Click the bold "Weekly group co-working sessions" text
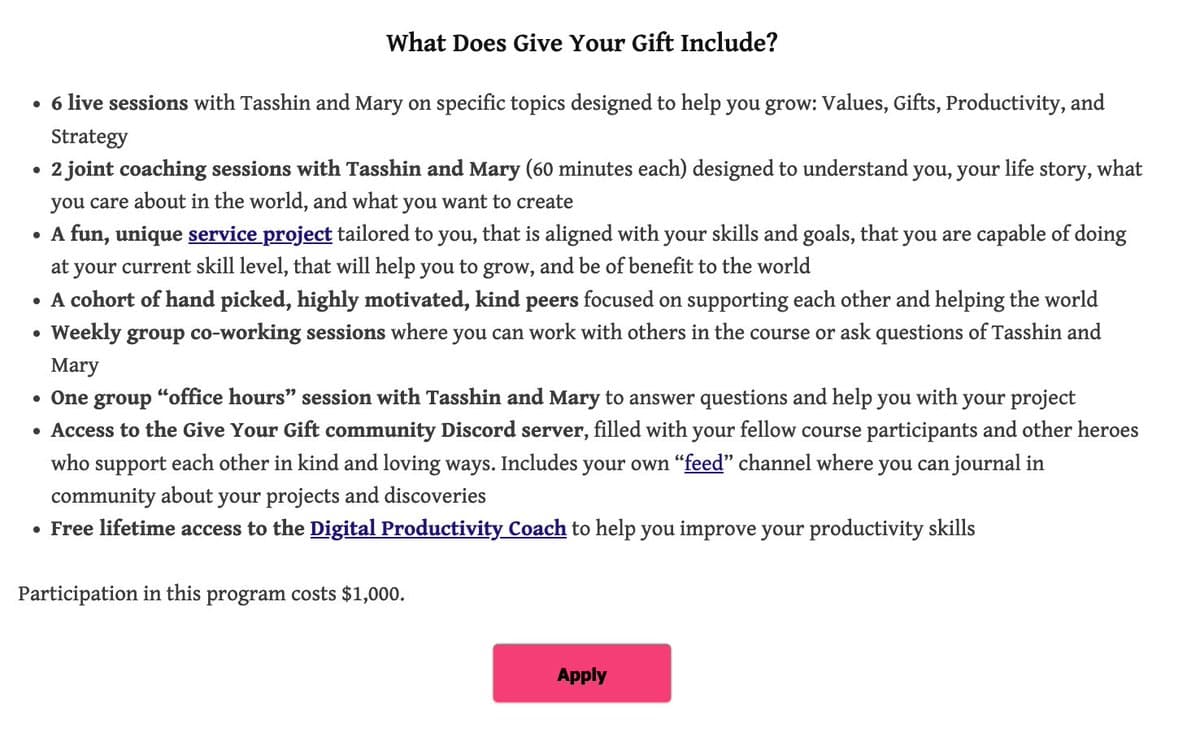The height and width of the screenshot is (737, 1200). click(218, 332)
